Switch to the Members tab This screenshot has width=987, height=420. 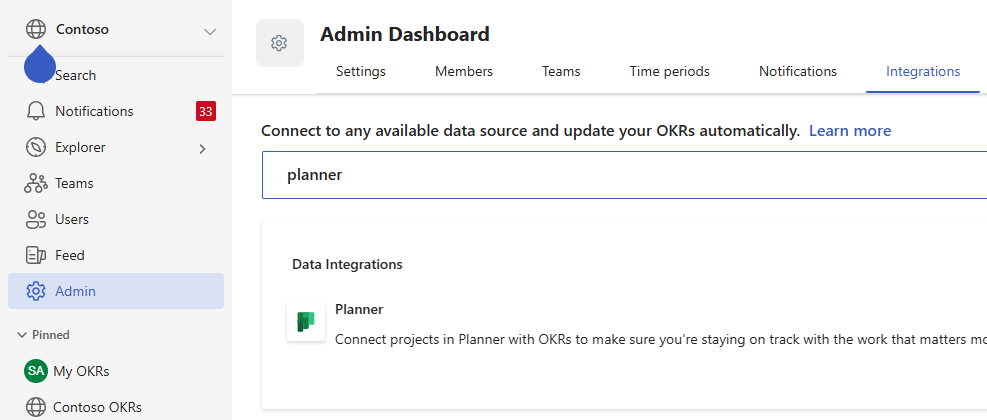coord(464,71)
